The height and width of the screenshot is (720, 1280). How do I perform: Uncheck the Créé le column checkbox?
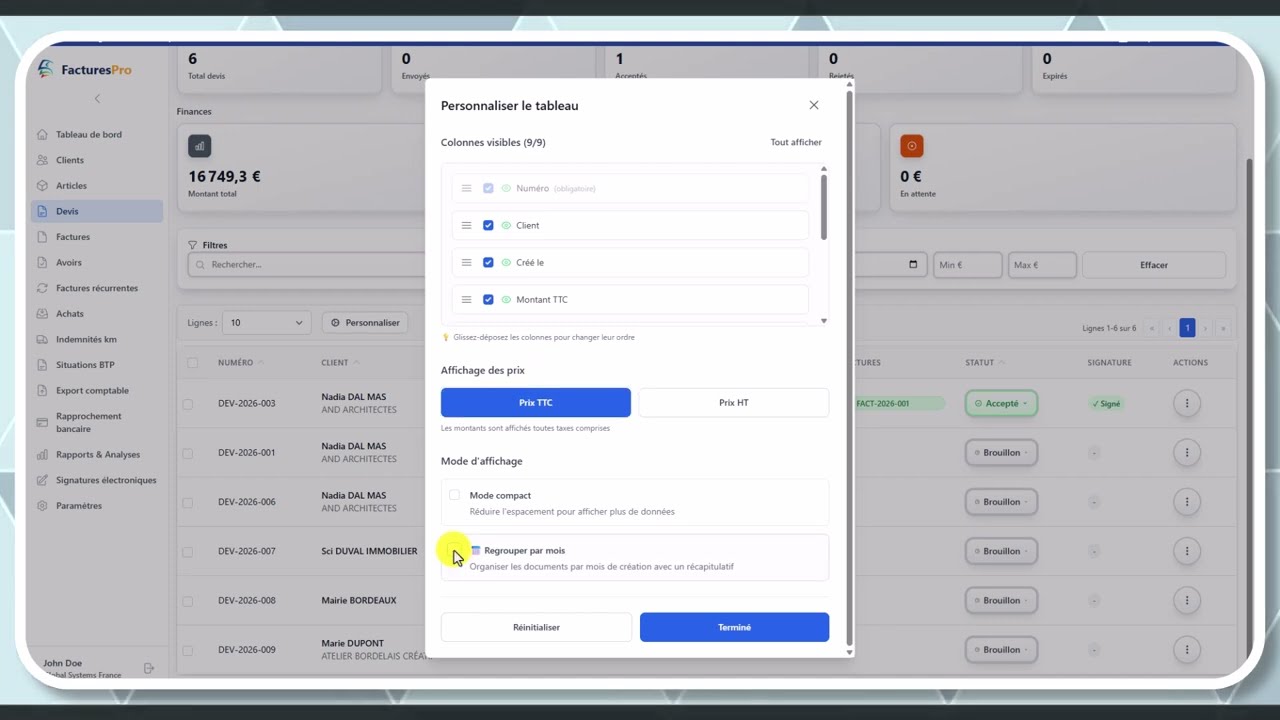488,262
